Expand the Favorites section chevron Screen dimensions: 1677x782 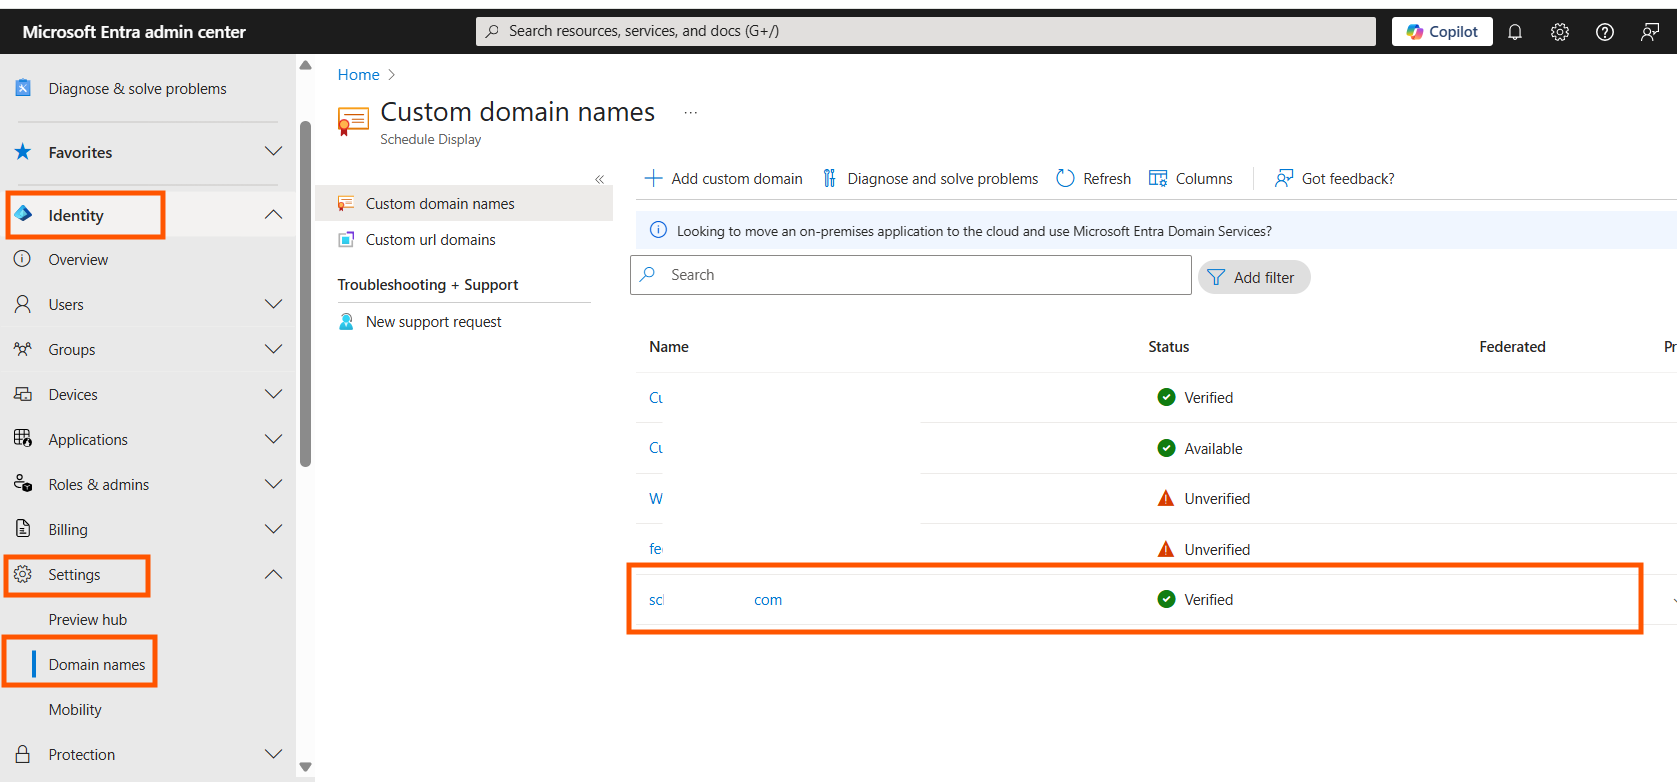273,152
